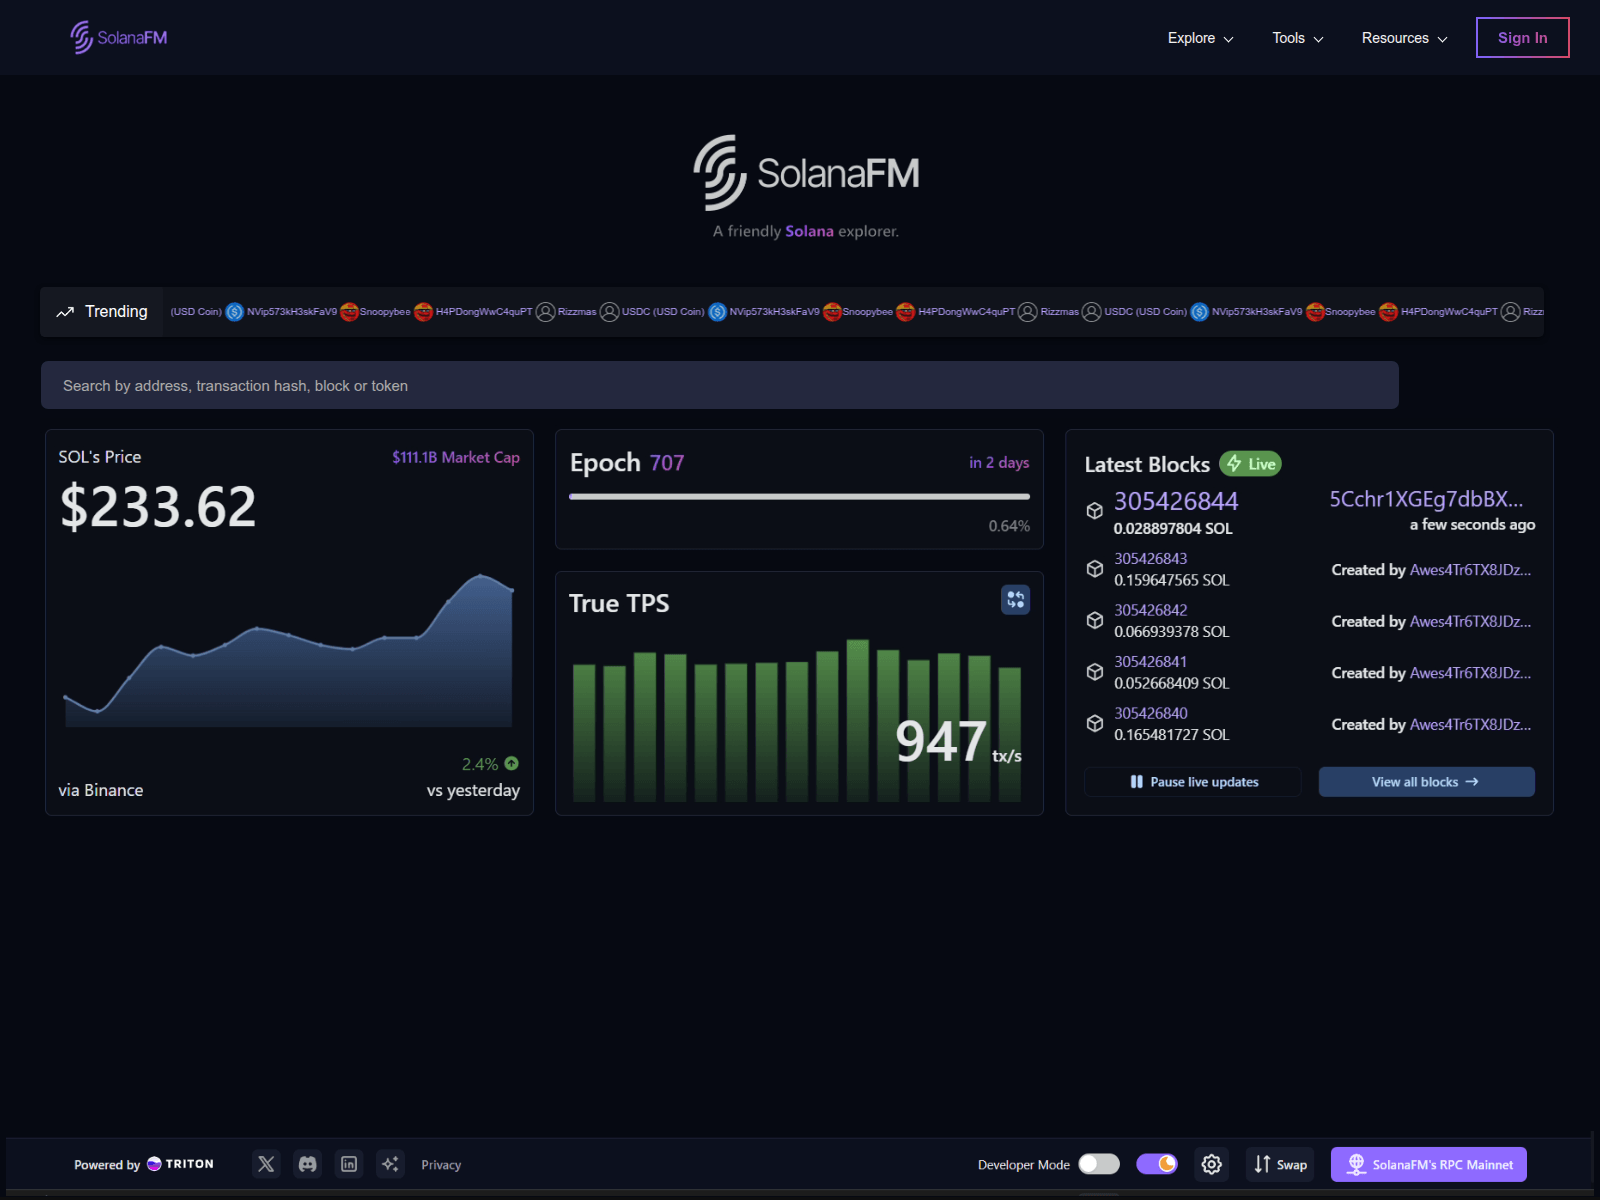Click the $233.62 price value

tap(158, 506)
